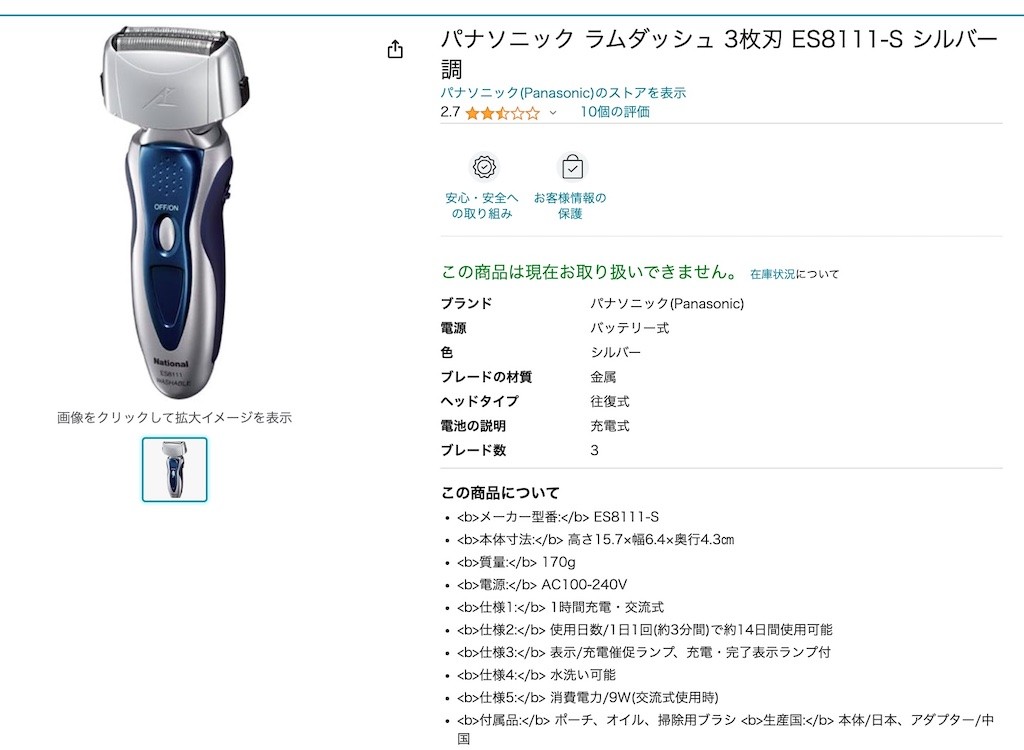This screenshot has height=750, width=1024.
Task: Click 安心・安全への取り組み text link
Action: pos(482,206)
